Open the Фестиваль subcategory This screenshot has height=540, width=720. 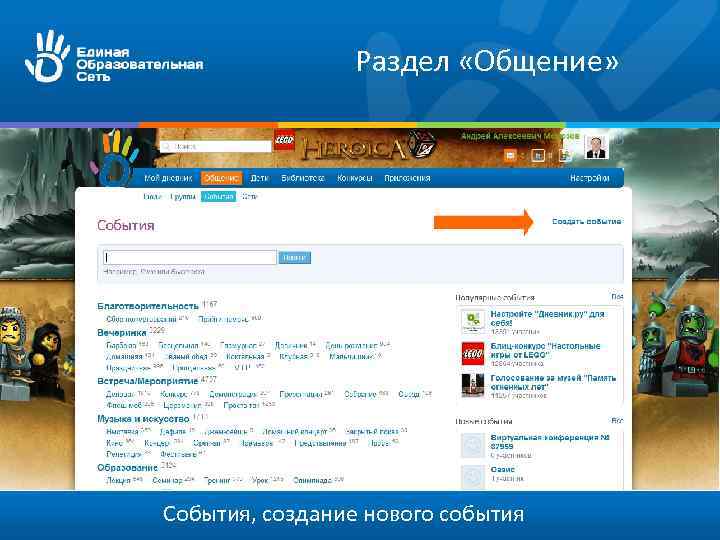pos(179,454)
